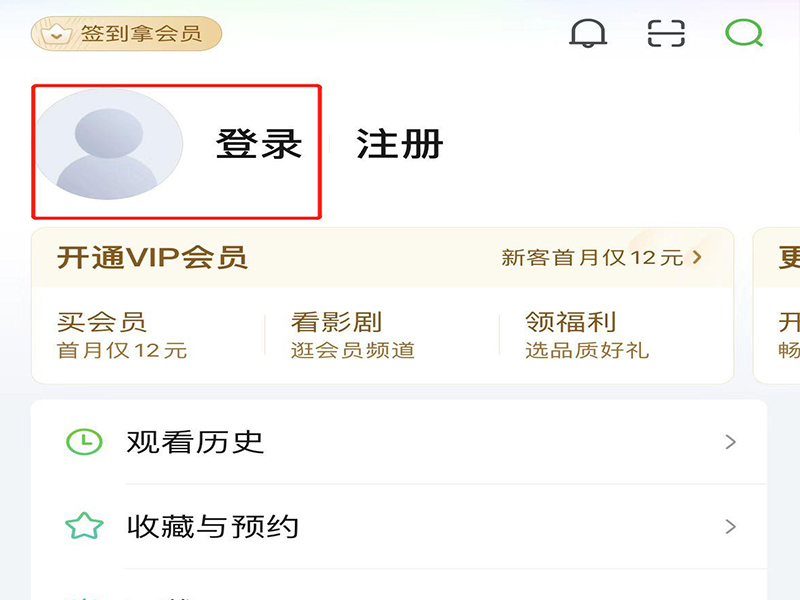Click 注册 to register an account
The width and height of the screenshot is (800, 600).
point(399,144)
